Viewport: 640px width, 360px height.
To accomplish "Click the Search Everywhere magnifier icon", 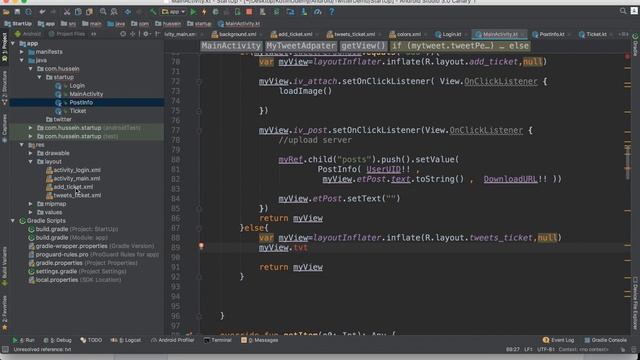I will (x=623, y=11).
